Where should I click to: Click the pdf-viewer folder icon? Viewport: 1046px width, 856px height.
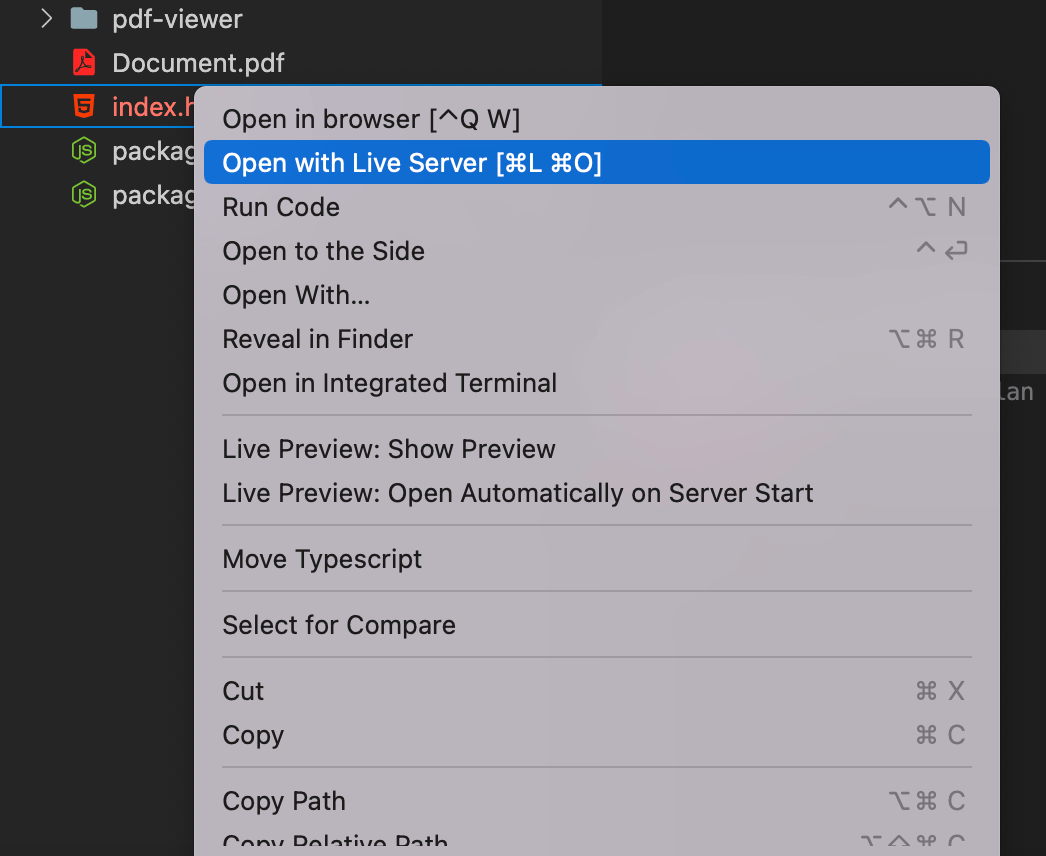click(x=84, y=19)
